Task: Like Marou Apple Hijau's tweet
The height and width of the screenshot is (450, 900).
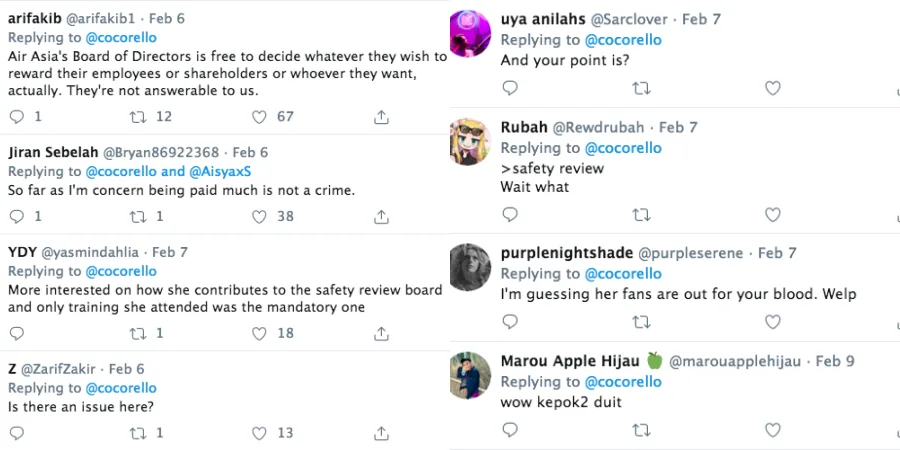Action: (x=772, y=429)
